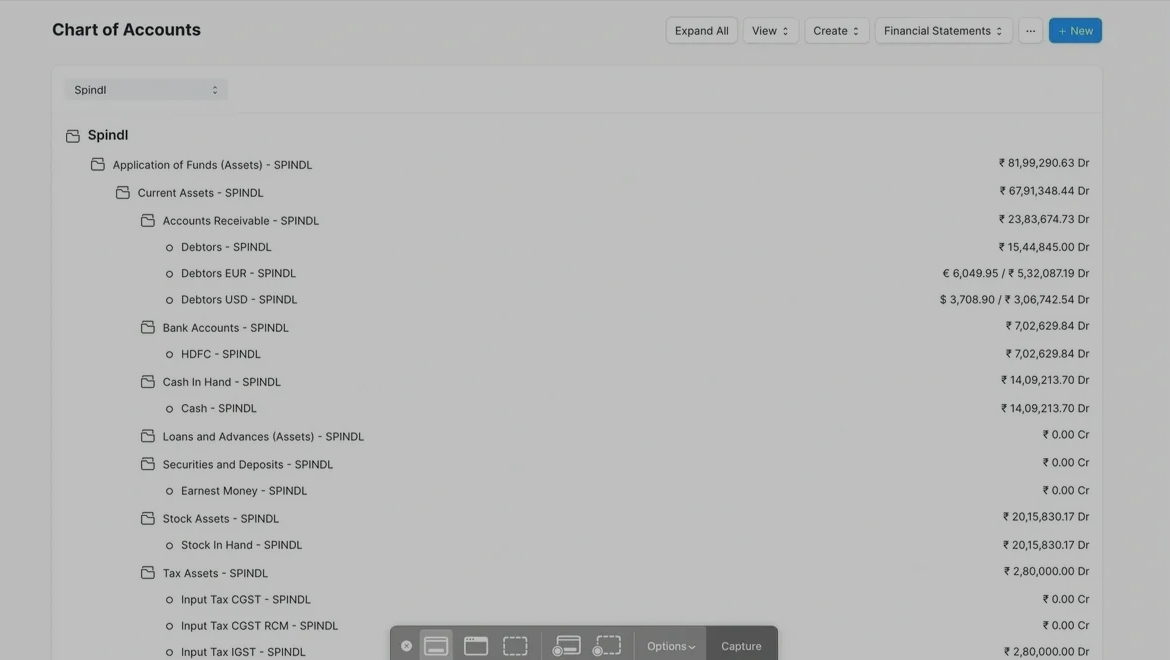The image size is (1170, 660).
Task: Open the Financial Statements menu
Action: [943, 31]
